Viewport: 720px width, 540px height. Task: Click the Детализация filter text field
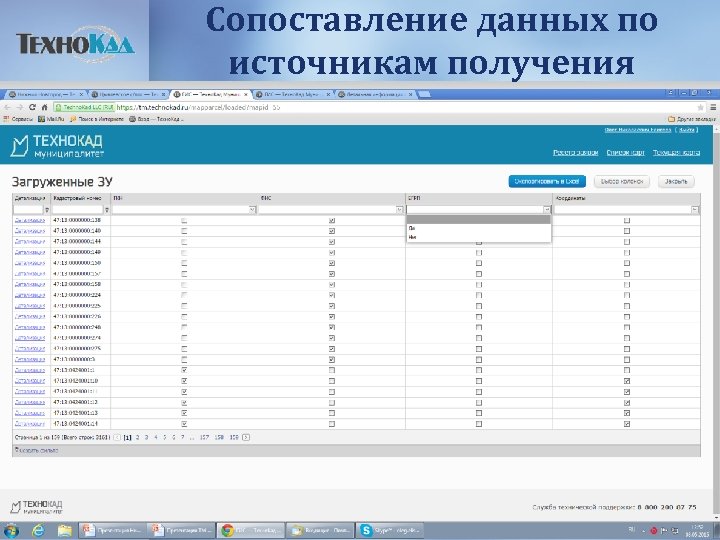(x=28, y=210)
